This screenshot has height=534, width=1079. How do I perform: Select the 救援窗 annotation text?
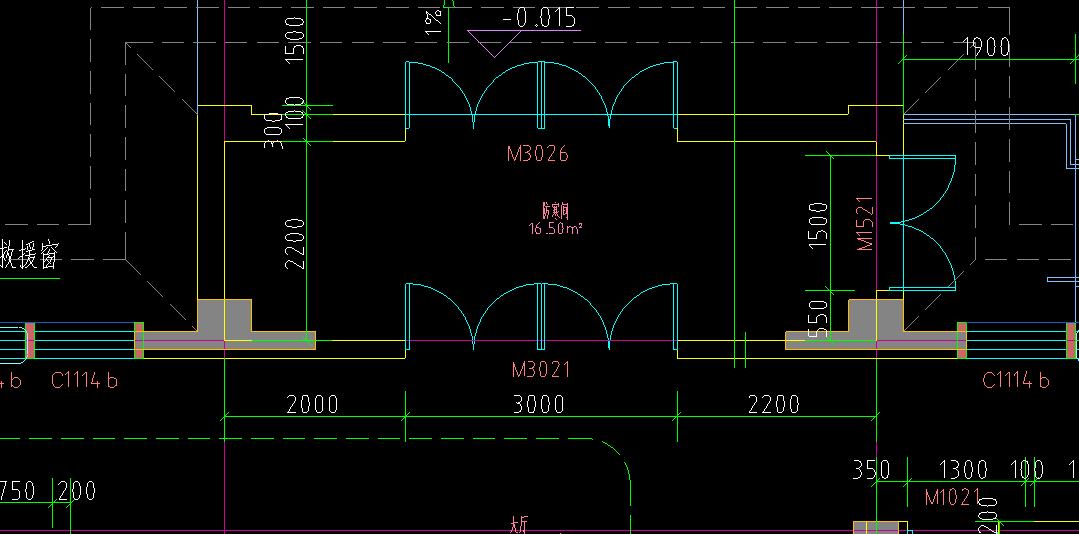30,255
